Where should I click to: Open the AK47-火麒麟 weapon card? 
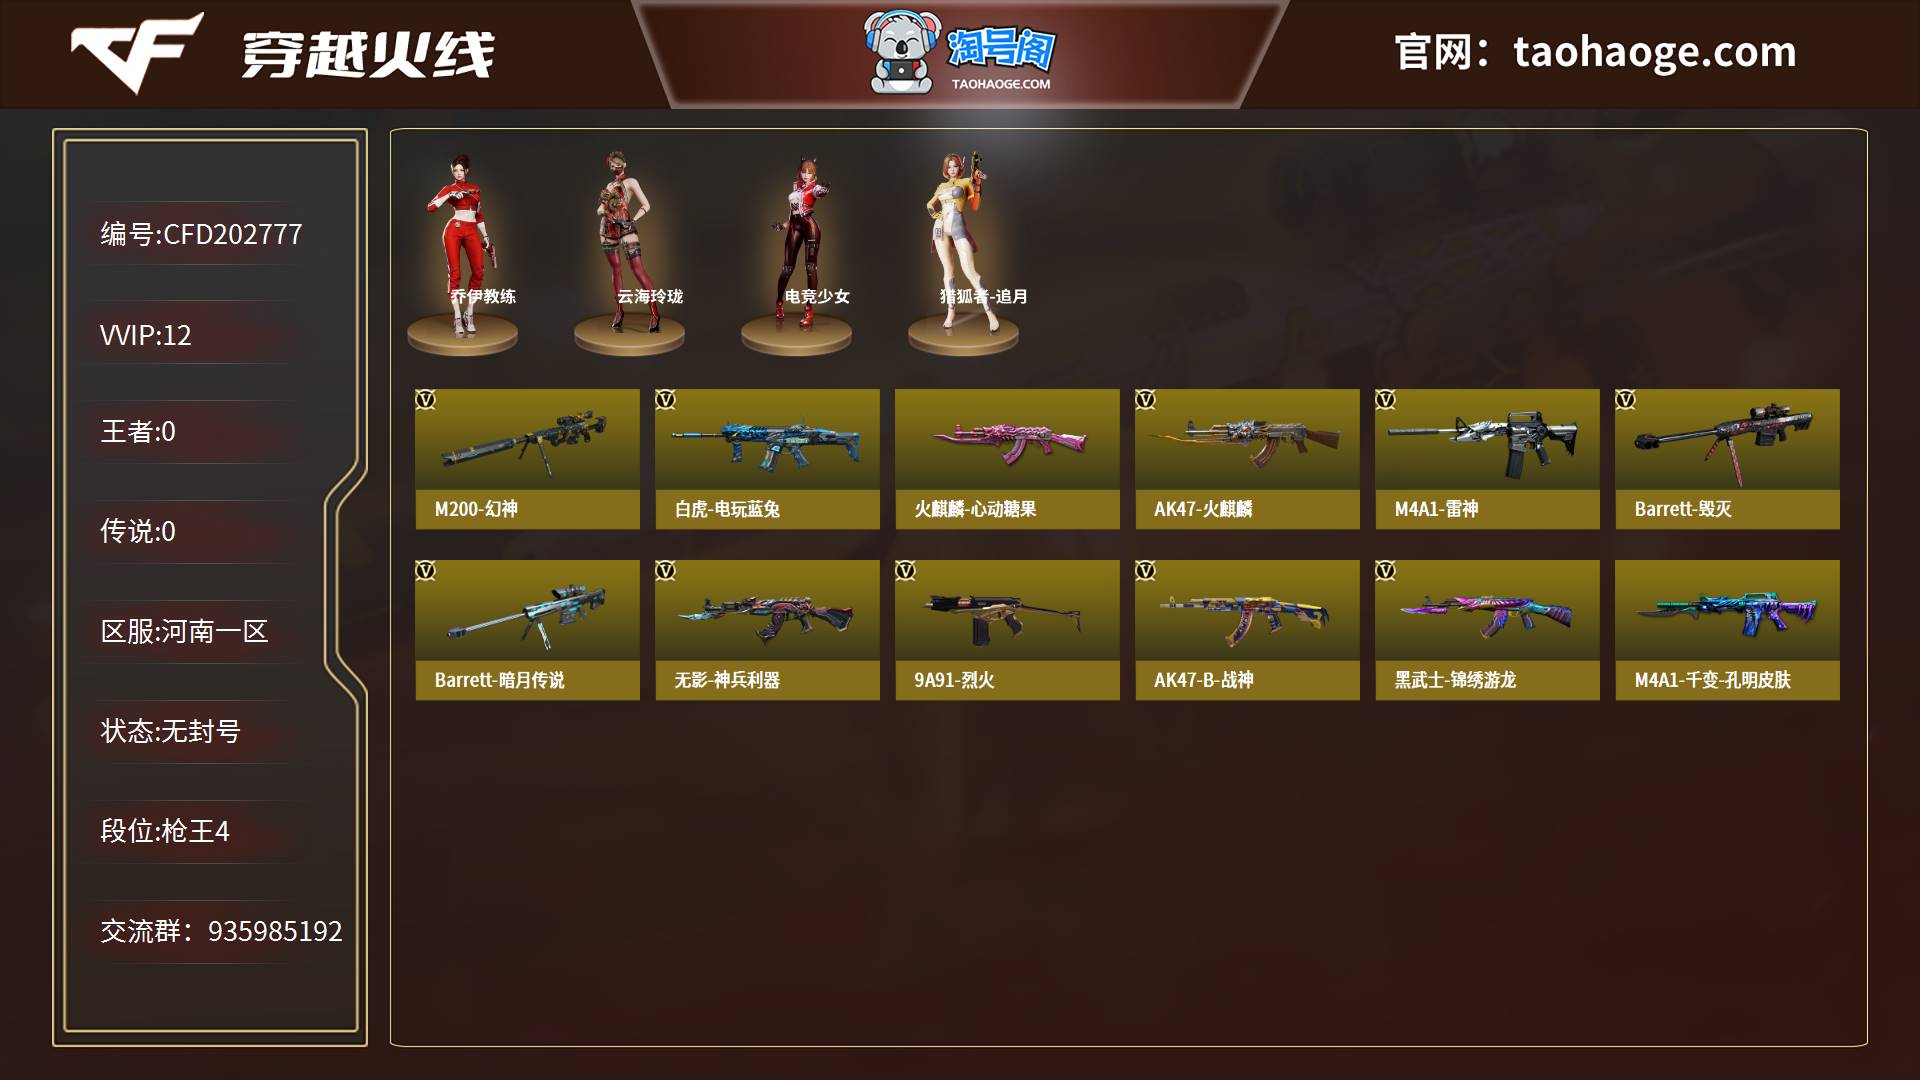pyautogui.click(x=1248, y=459)
